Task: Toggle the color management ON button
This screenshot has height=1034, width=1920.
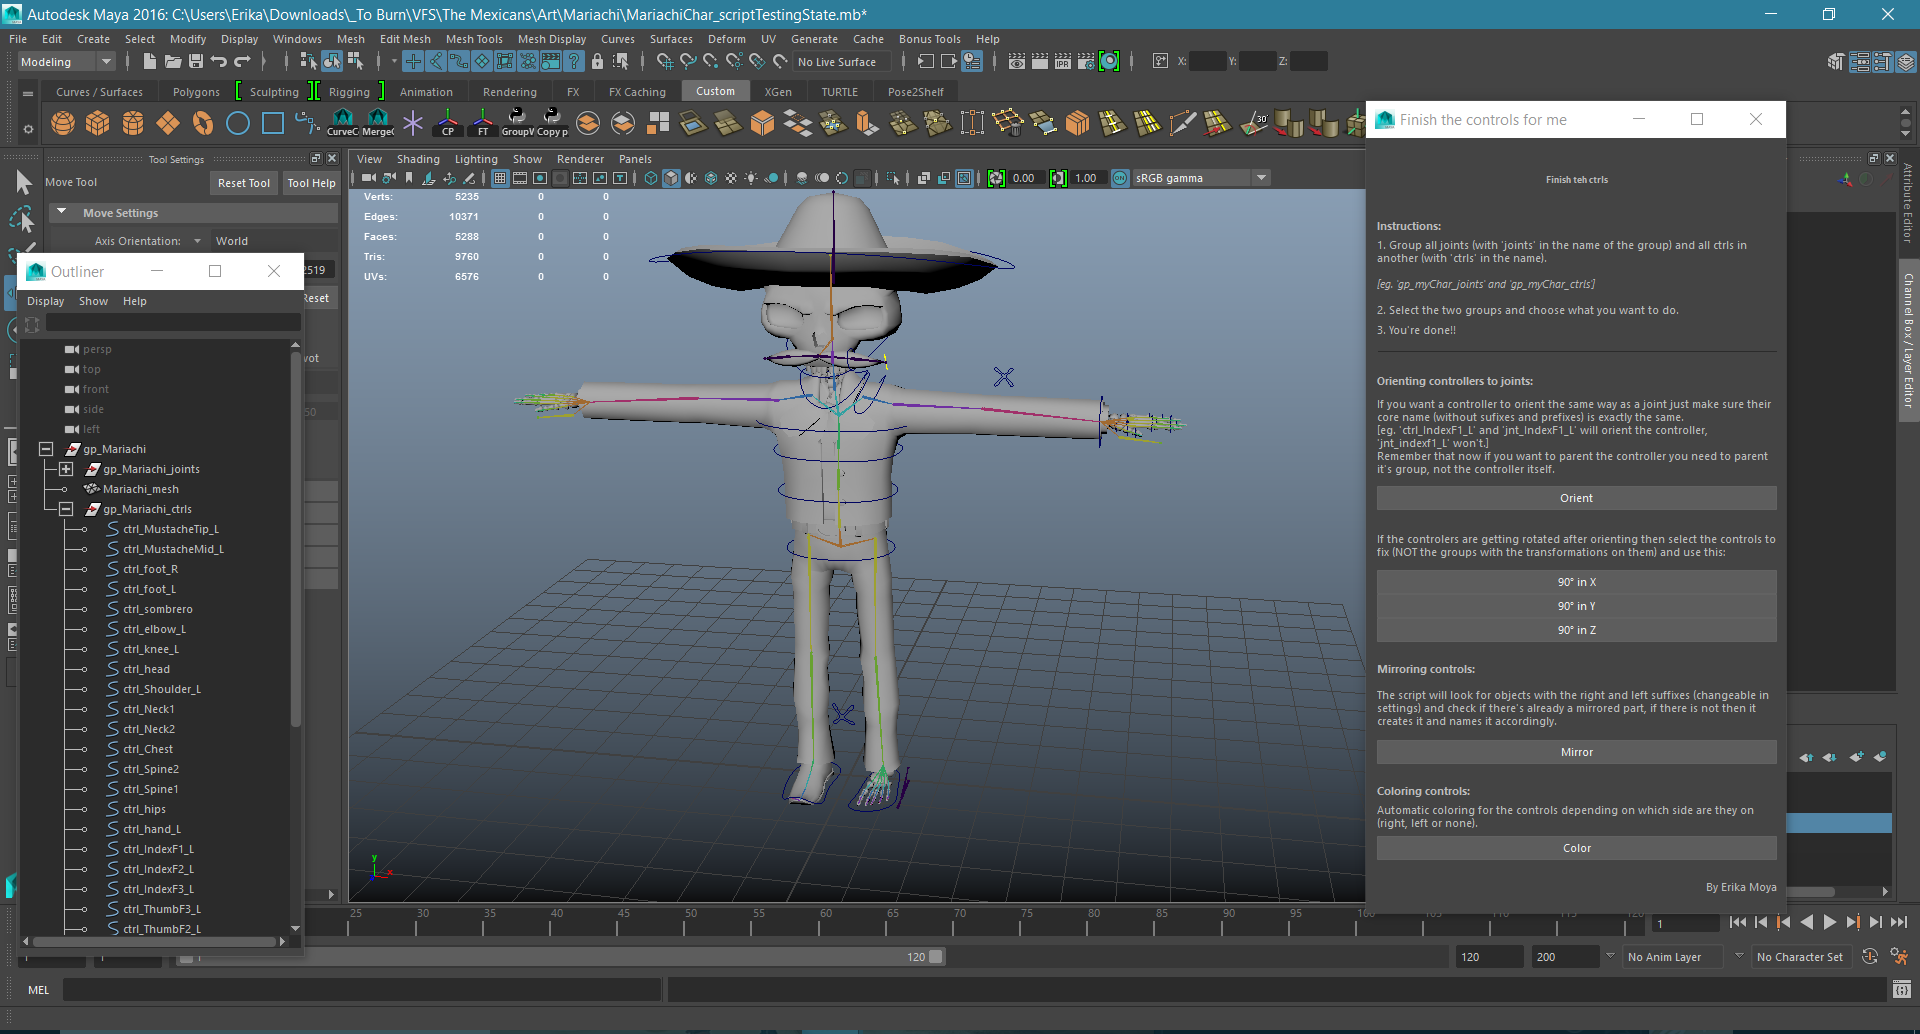Action: tap(1120, 178)
